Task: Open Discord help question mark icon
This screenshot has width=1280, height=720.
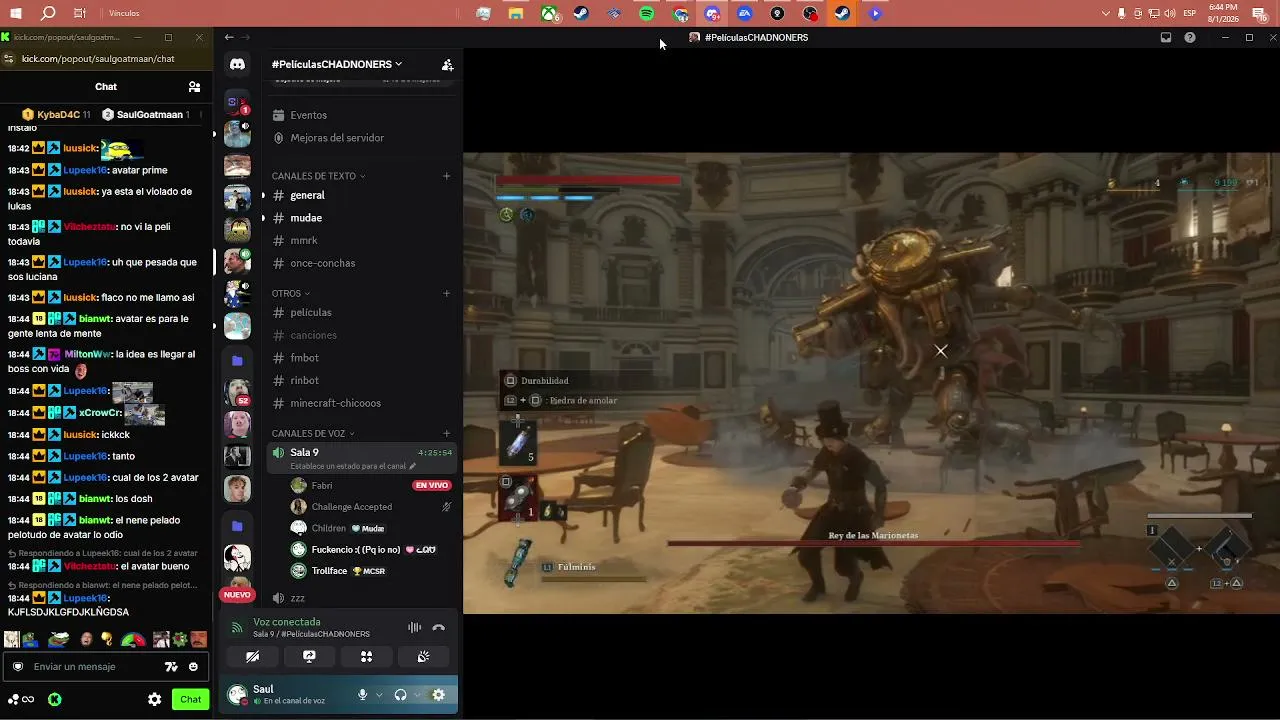Action: pyautogui.click(x=1190, y=37)
